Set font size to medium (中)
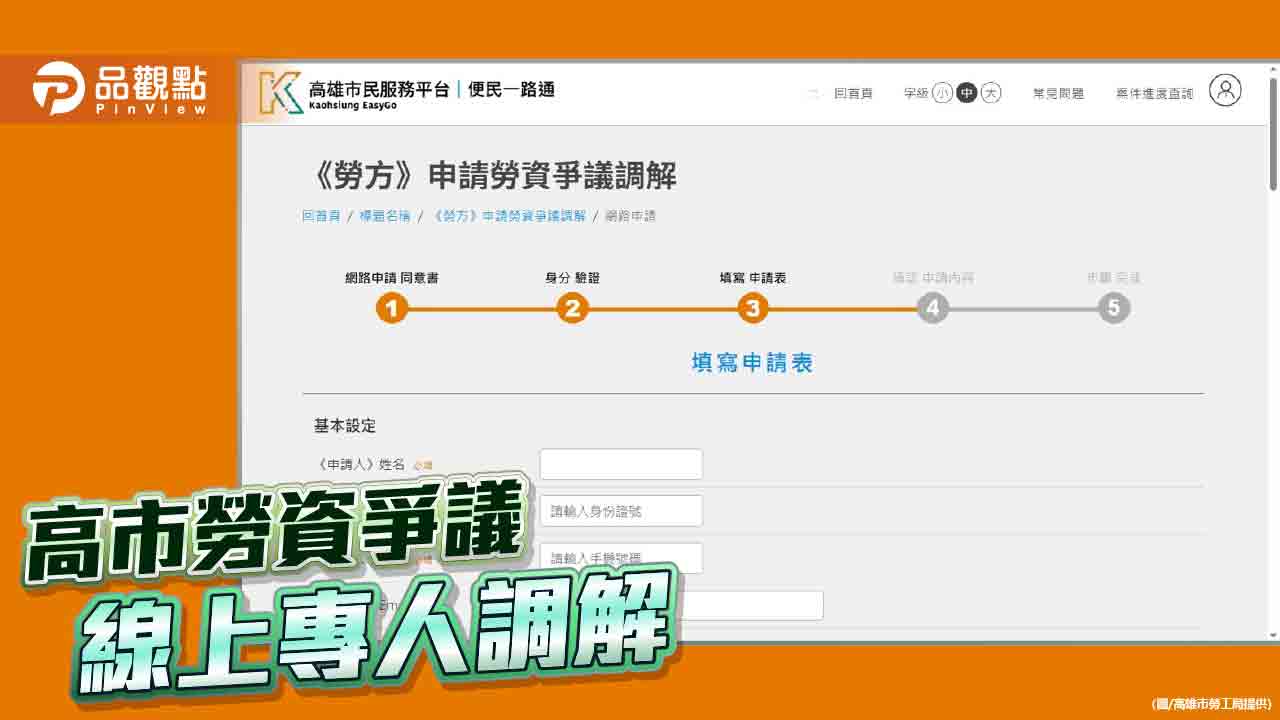This screenshot has height=720, width=1280. point(966,93)
